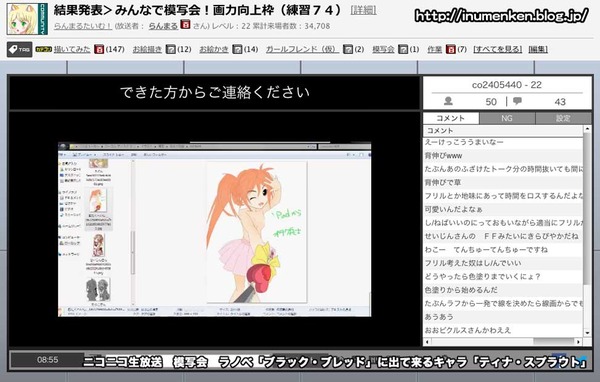Open dictionary icon beside お絵かき (14)
600x382 pixels.
click(x=237, y=49)
